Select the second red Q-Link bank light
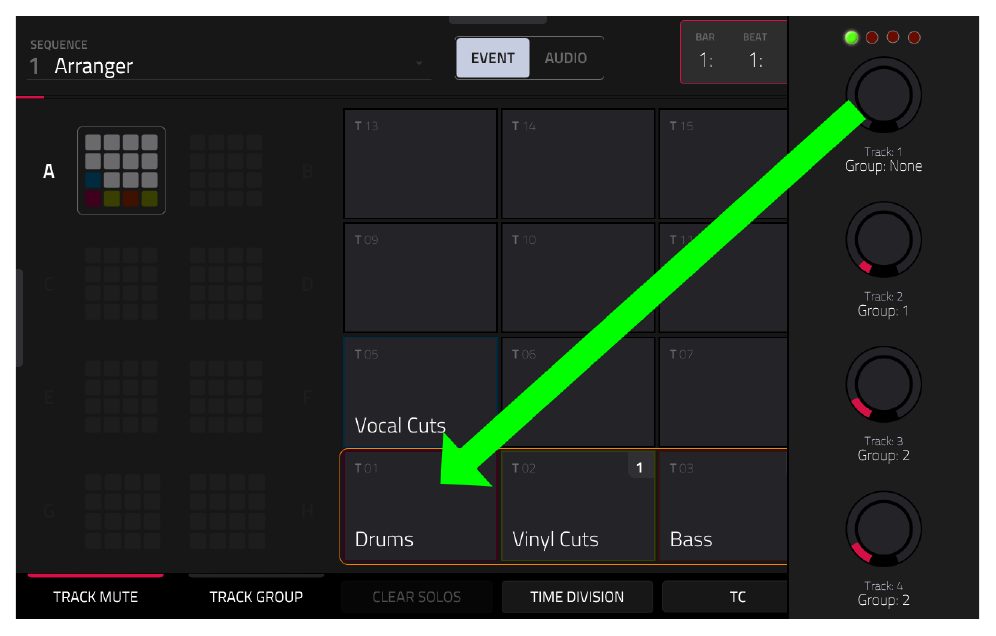The height and width of the screenshot is (636, 996). (892, 37)
